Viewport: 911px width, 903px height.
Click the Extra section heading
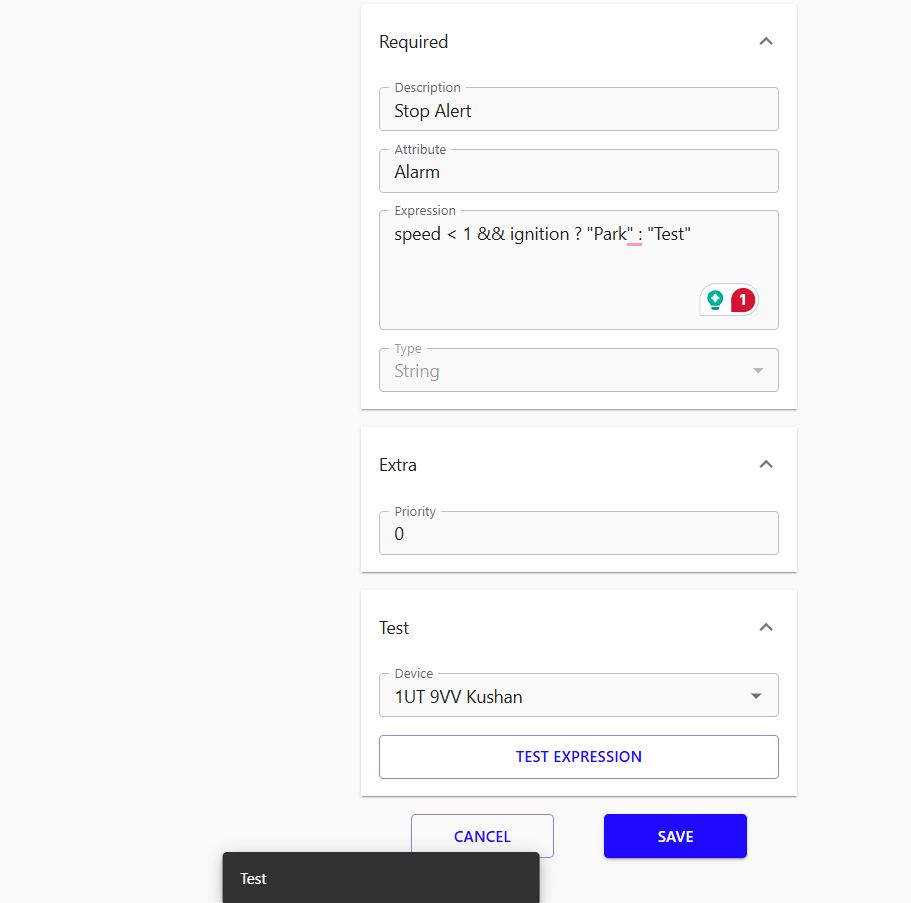click(398, 465)
